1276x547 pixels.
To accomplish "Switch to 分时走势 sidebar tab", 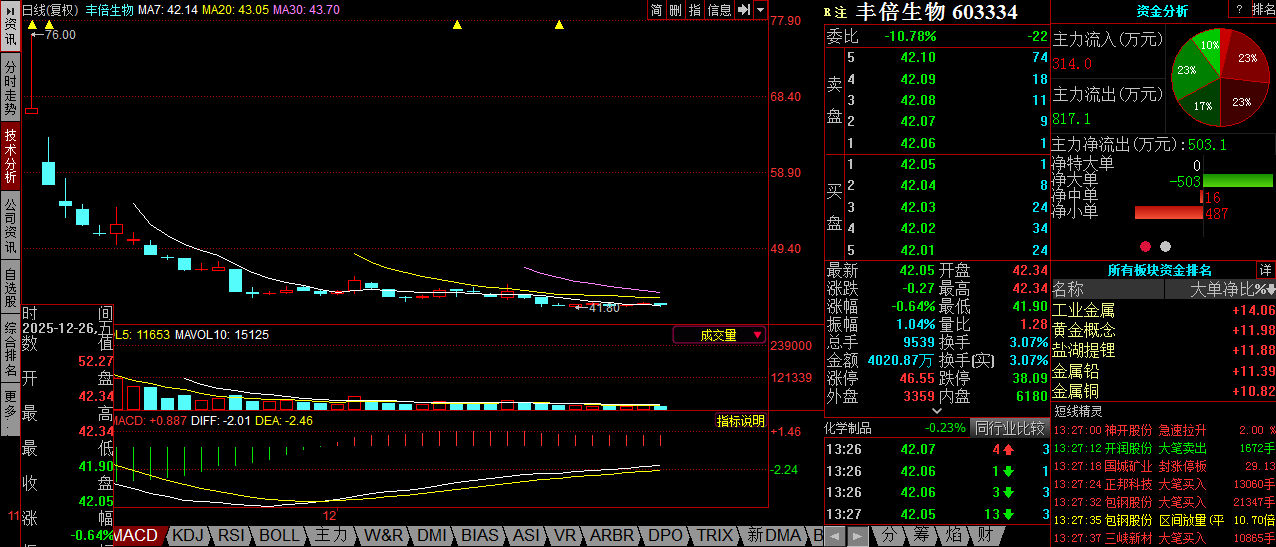I will point(10,87).
